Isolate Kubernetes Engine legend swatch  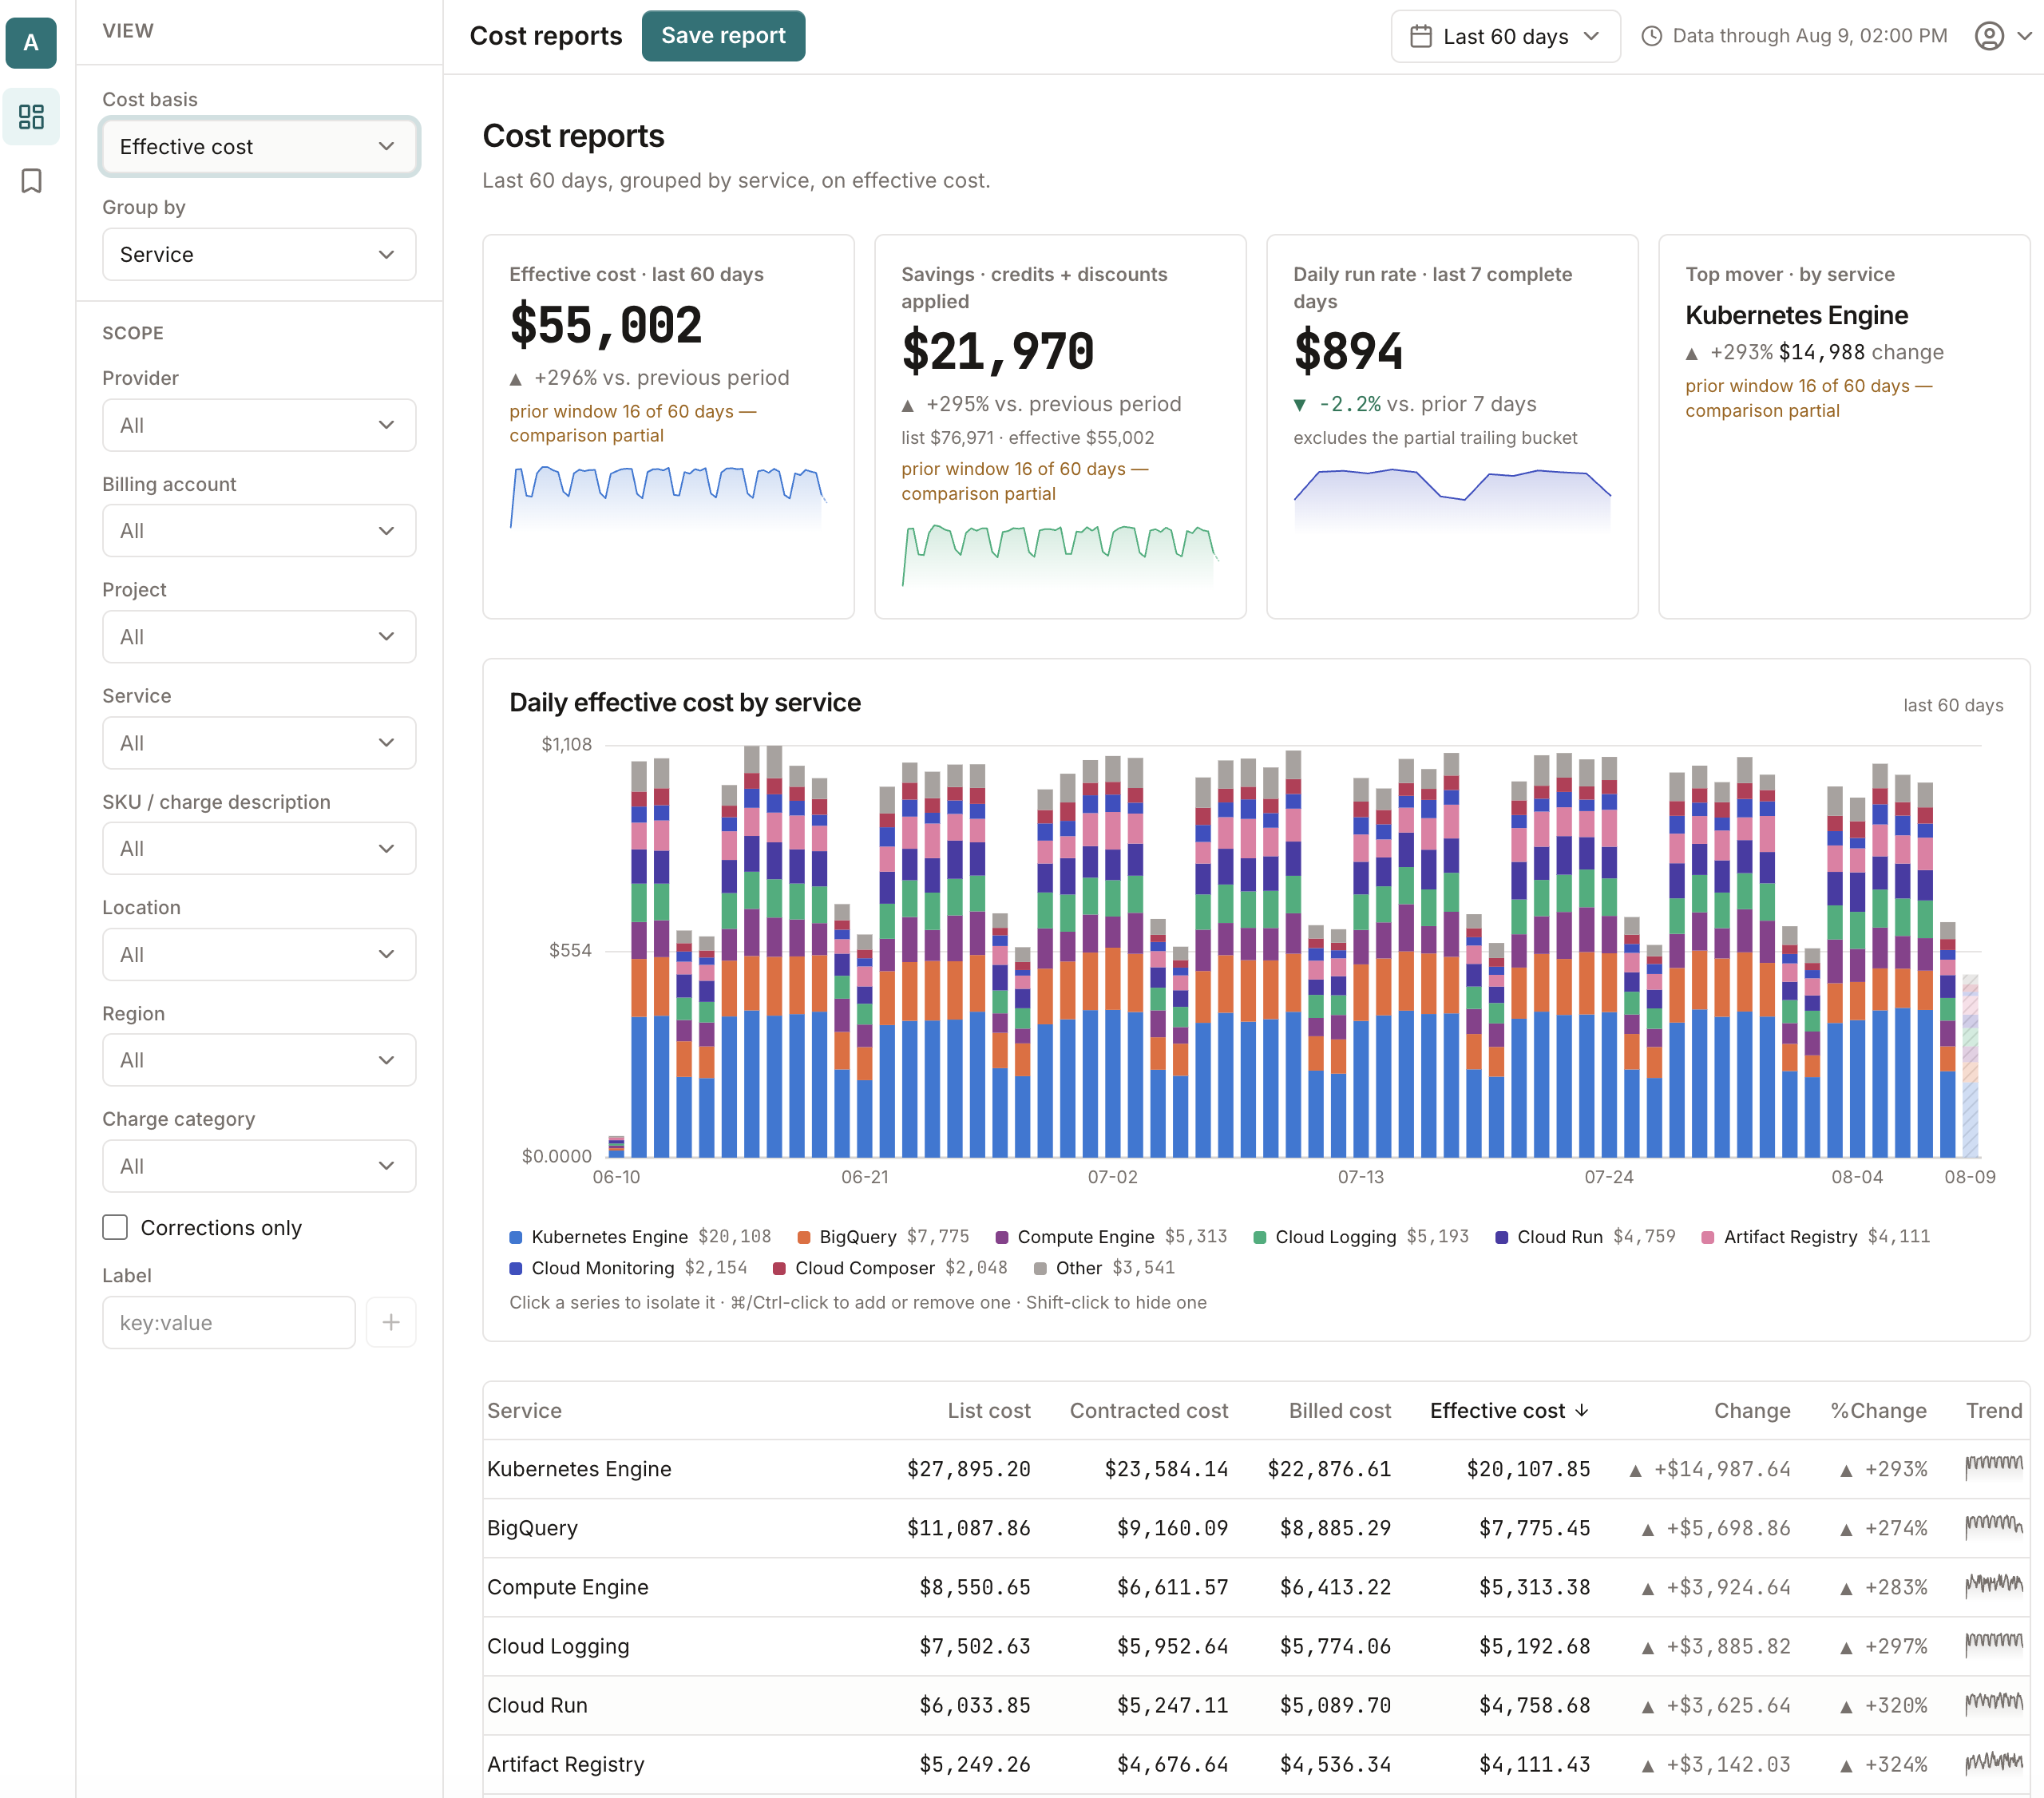coord(516,1237)
